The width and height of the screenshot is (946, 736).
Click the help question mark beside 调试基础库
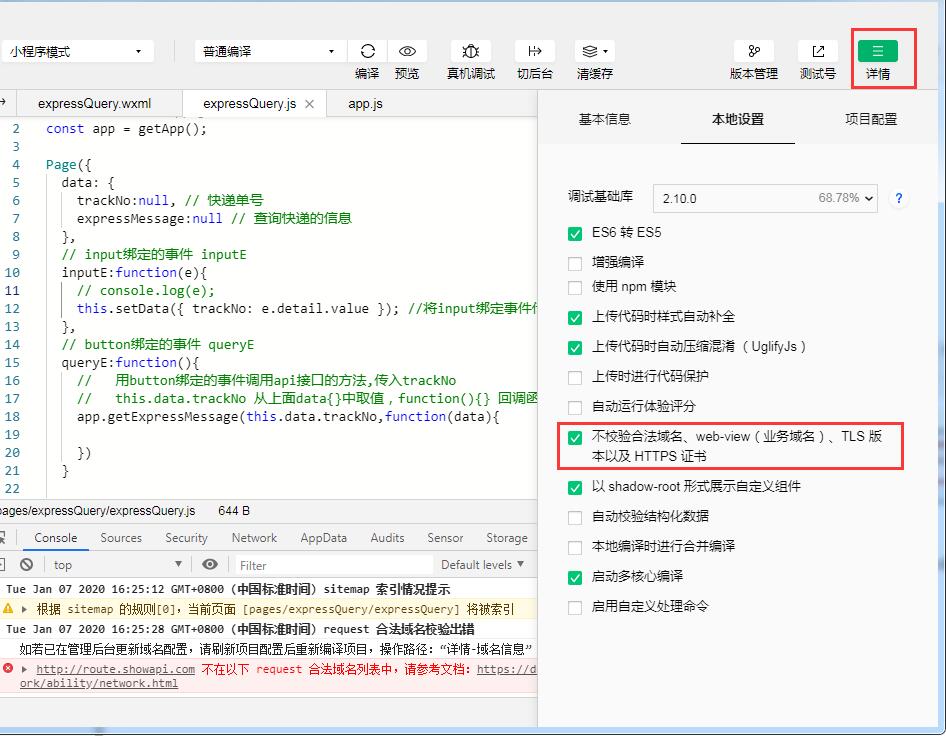point(899,198)
